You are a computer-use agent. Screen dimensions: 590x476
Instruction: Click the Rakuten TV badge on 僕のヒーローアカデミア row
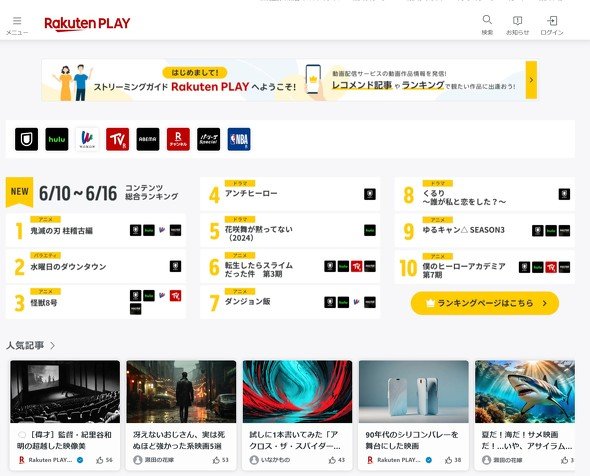[x=551, y=267]
